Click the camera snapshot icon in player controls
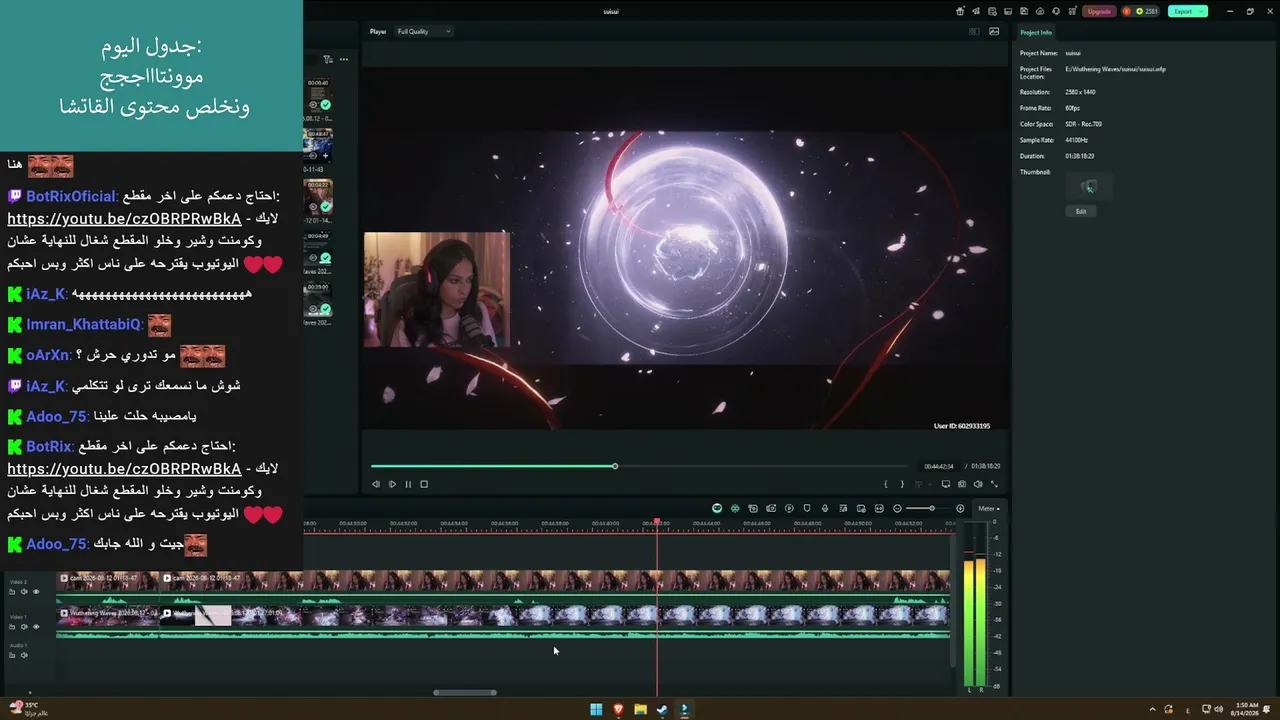The image size is (1280, 720). click(x=962, y=484)
